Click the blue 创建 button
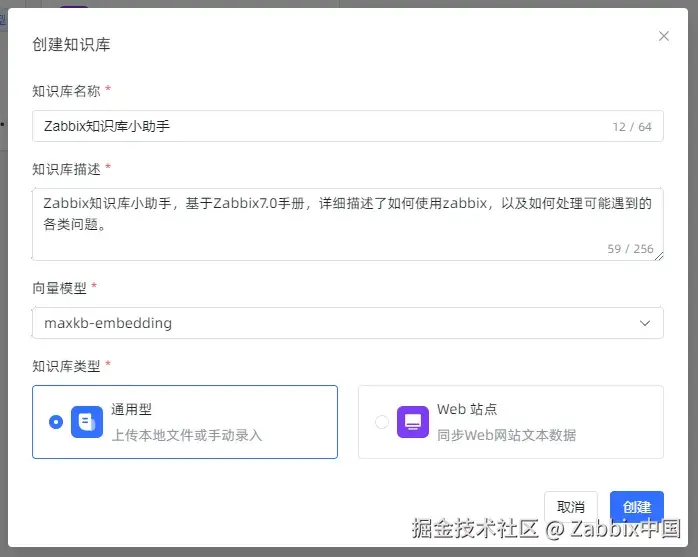The width and height of the screenshot is (698, 557). [637, 506]
